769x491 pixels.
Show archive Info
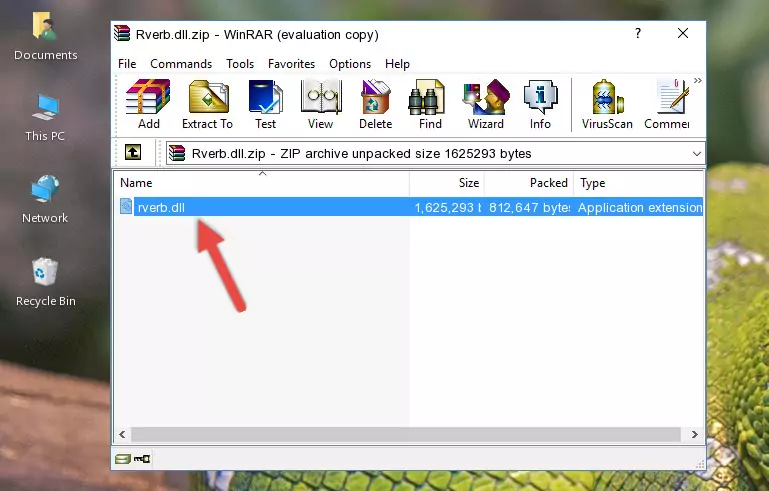(x=540, y=104)
